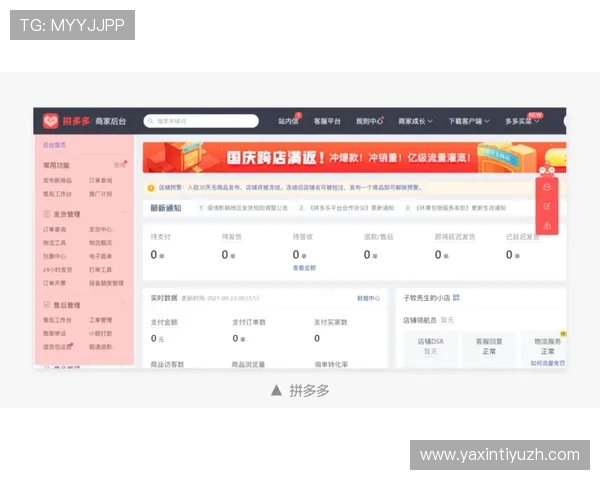Open 站内信 messages with red badge
Viewport: 600px width, 480px height.
[x=289, y=121]
